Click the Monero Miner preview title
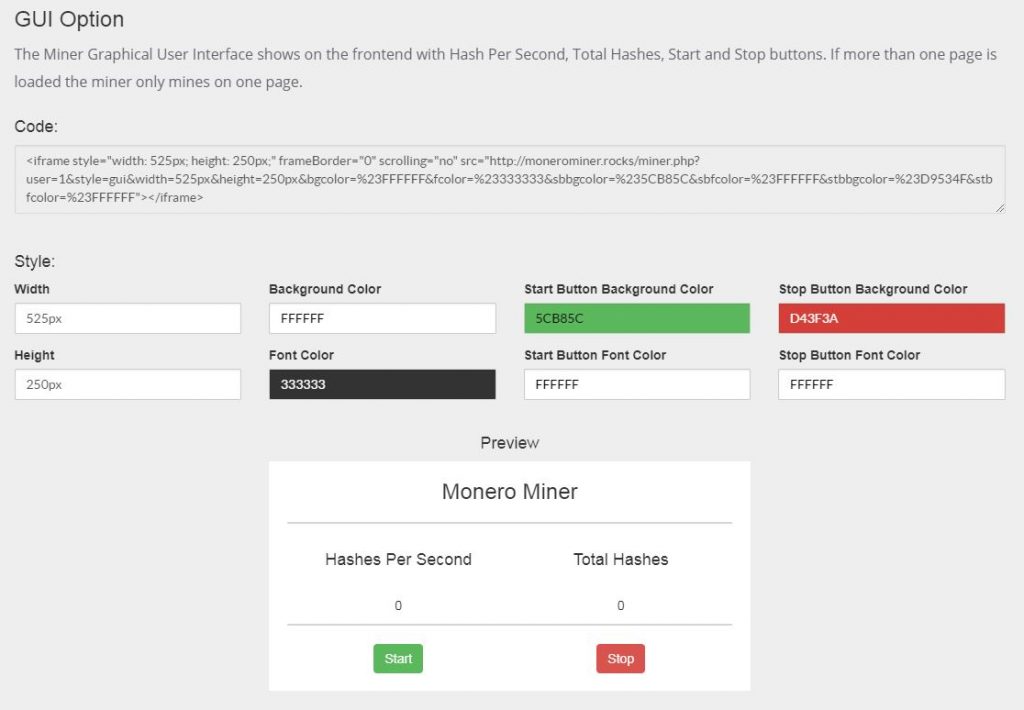The width and height of the screenshot is (1024, 710). 509,491
